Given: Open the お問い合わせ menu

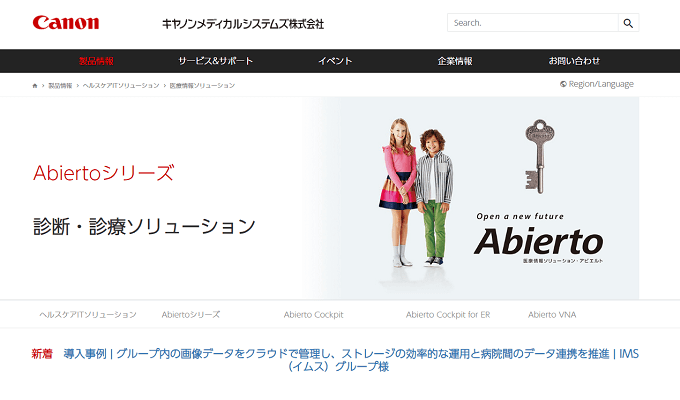Looking at the screenshot, I should click(x=574, y=61).
